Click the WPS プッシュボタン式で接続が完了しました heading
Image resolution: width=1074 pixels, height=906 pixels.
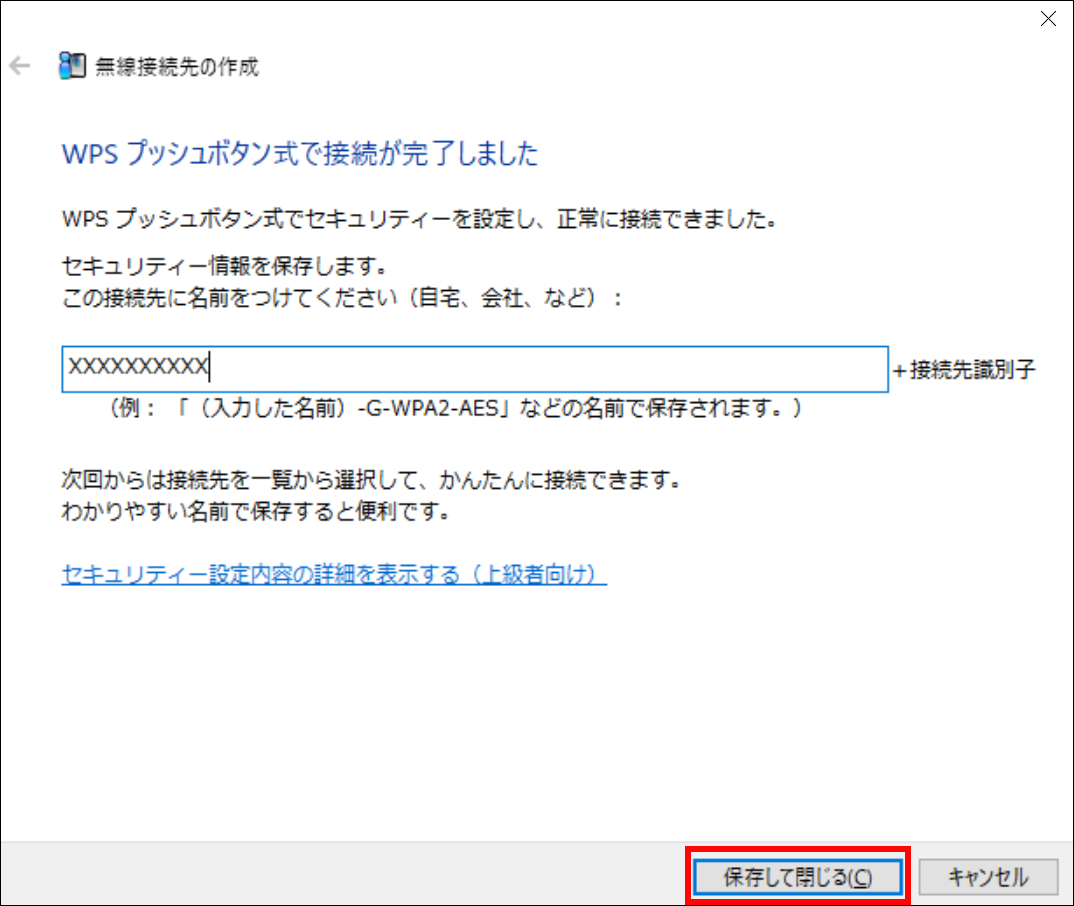300,154
